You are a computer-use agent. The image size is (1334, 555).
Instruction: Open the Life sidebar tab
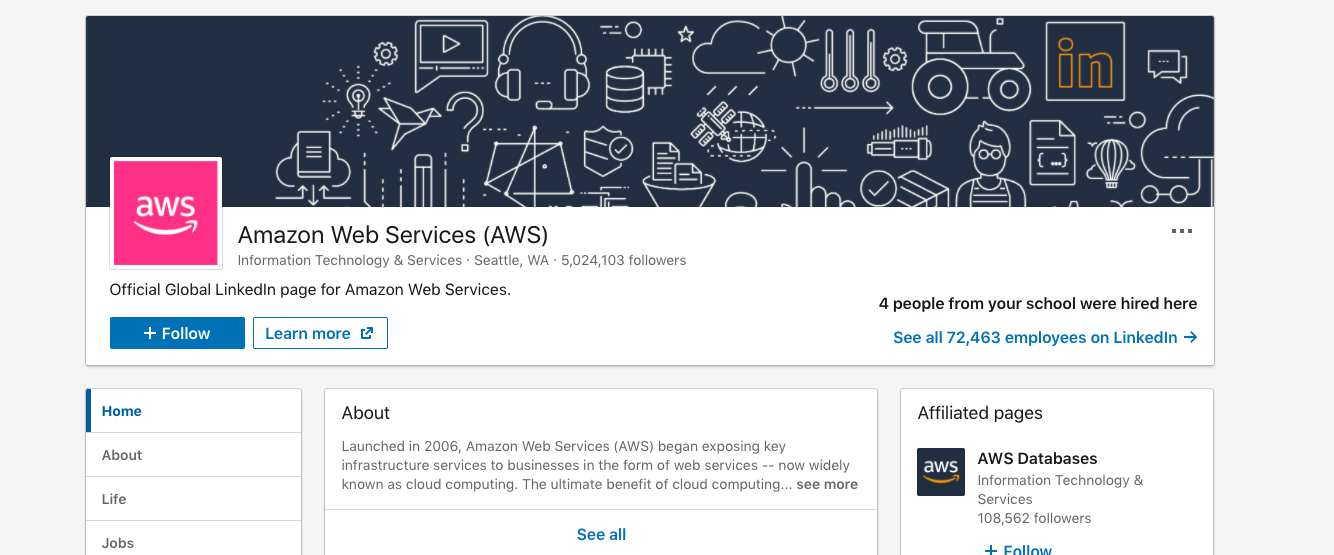[x=194, y=499]
